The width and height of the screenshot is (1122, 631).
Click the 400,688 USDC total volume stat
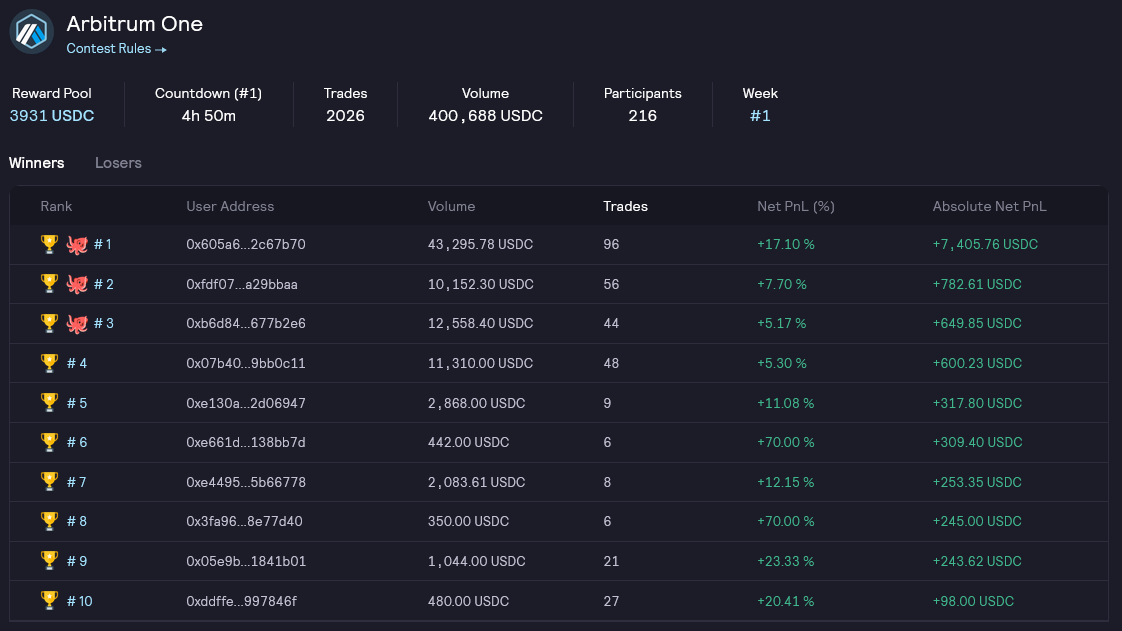coord(485,116)
